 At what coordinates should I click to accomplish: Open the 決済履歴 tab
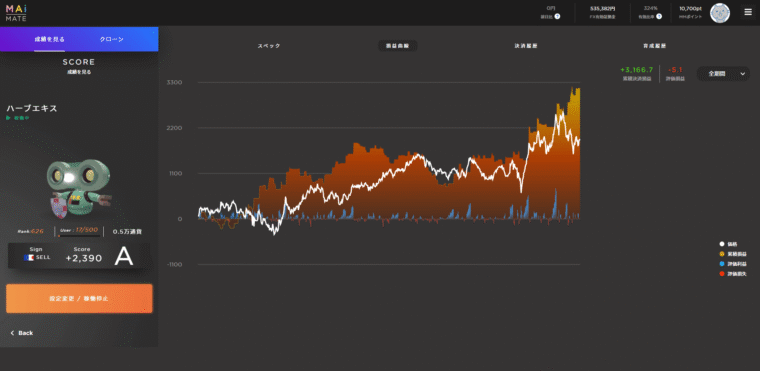pyautogui.click(x=526, y=46)
